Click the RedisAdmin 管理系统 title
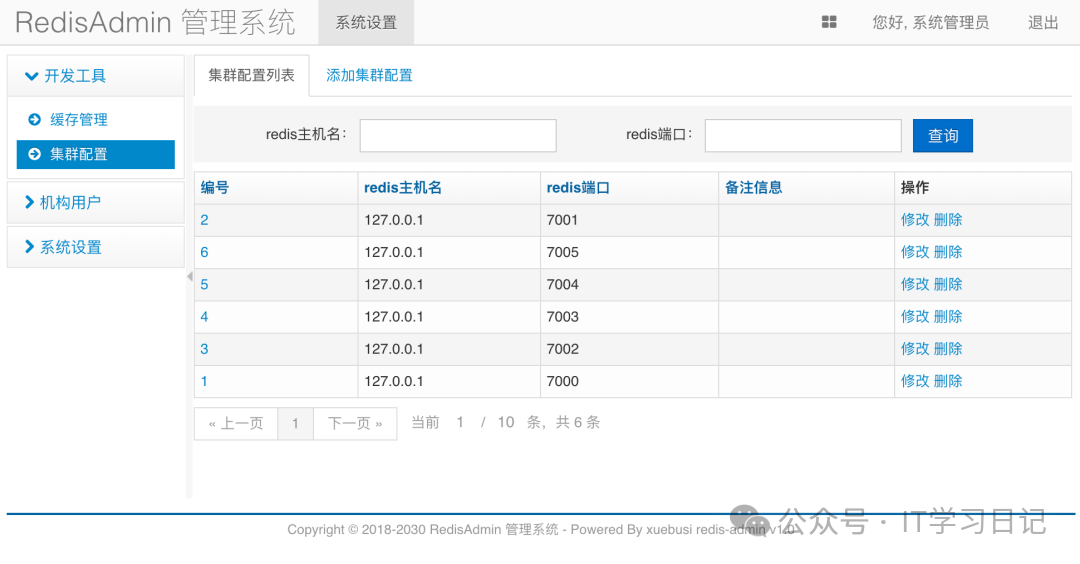 pos(156,23)
